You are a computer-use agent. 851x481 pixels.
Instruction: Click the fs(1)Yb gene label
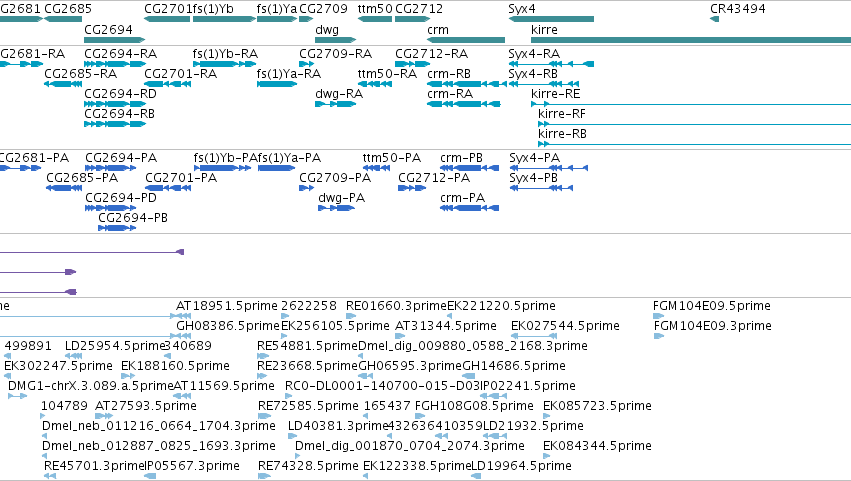pos(213,9)
